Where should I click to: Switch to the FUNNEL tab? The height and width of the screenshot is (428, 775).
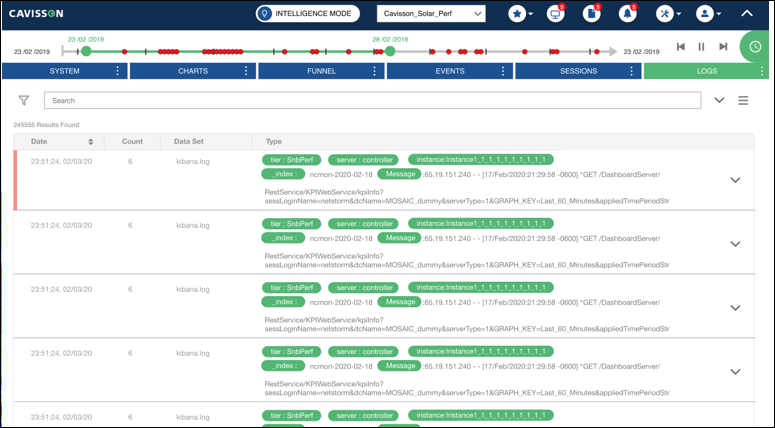point(321,71)
